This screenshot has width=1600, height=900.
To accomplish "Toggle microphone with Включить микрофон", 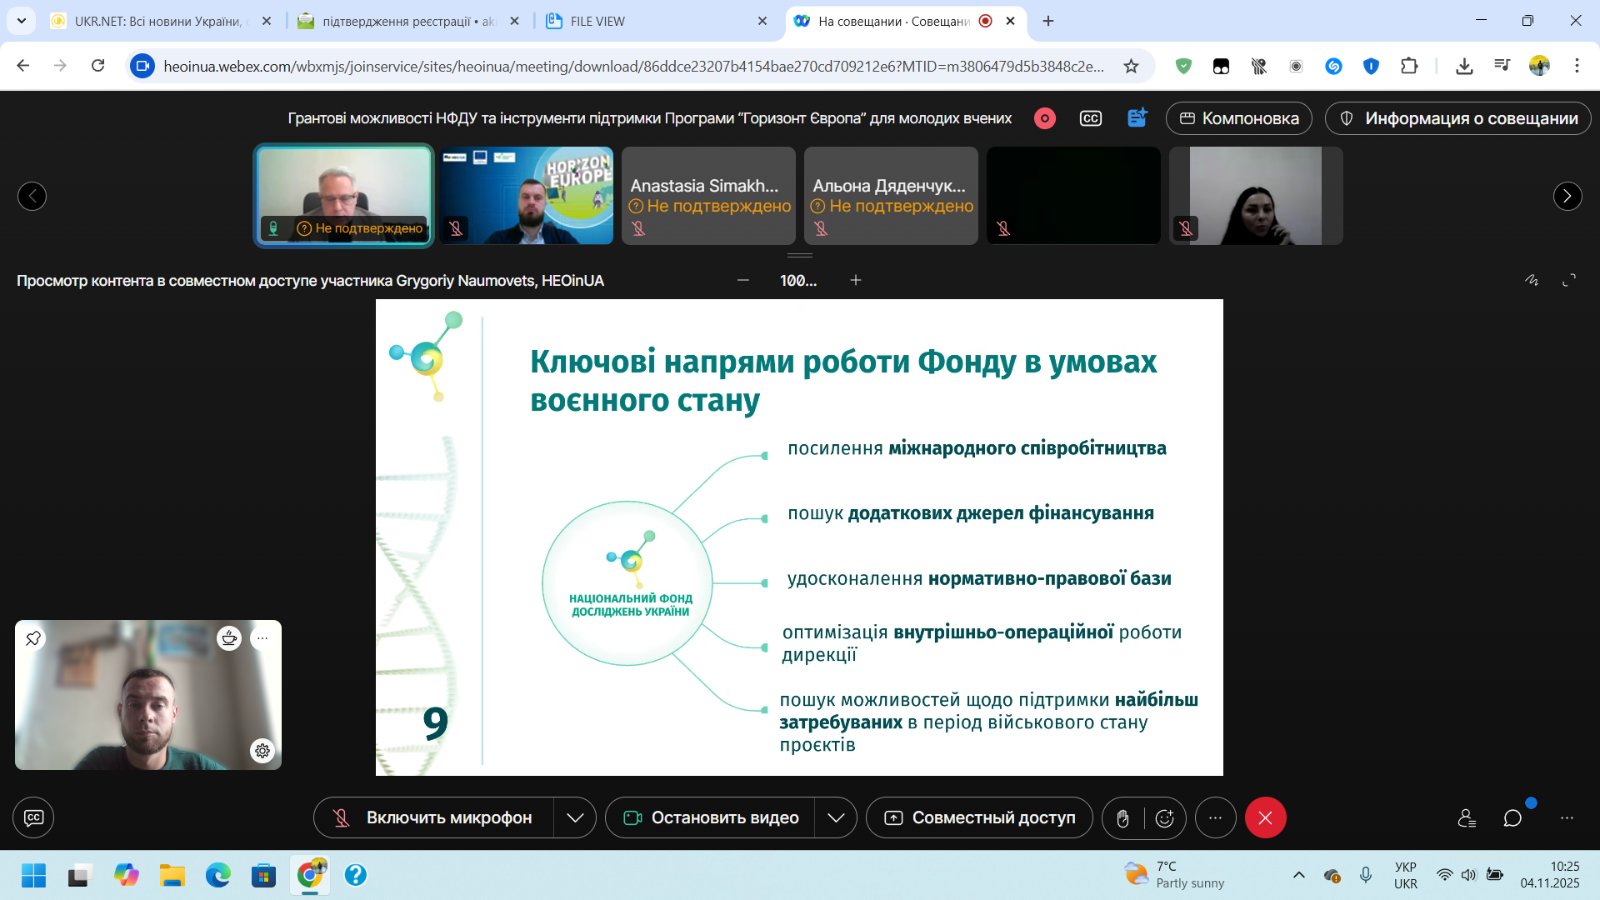I will [x=434, y=818].
